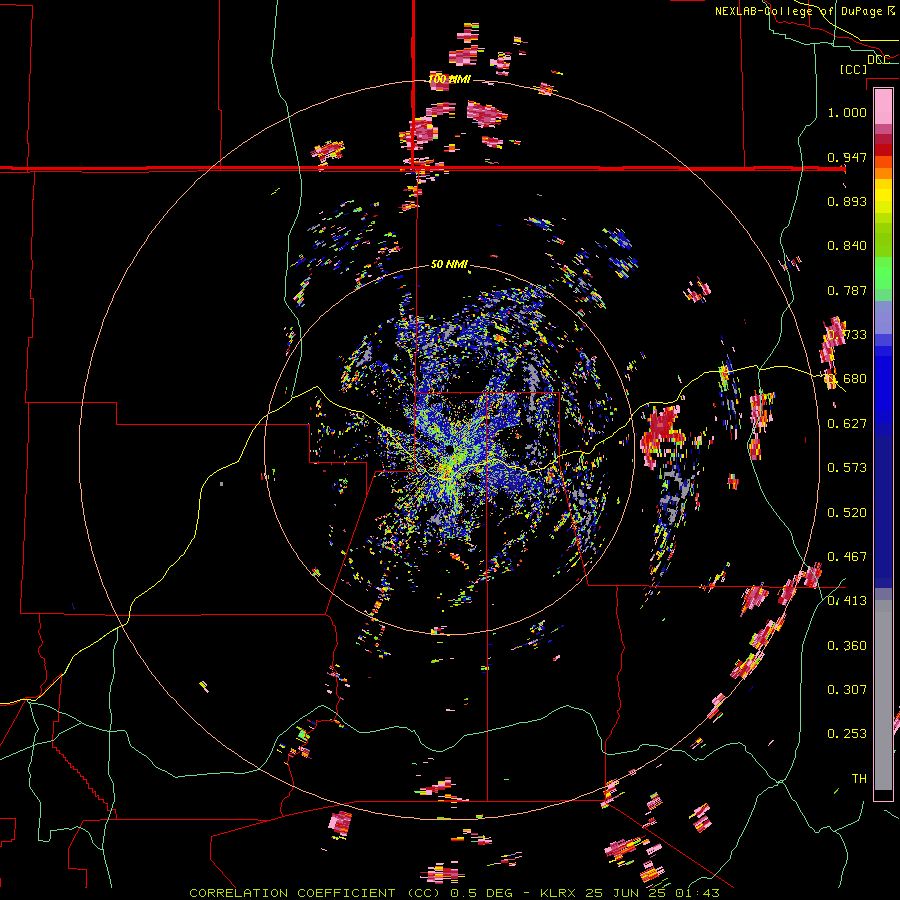Click the black radar site dot at center
Screen dimensions: 900x900
pos(449,448)
